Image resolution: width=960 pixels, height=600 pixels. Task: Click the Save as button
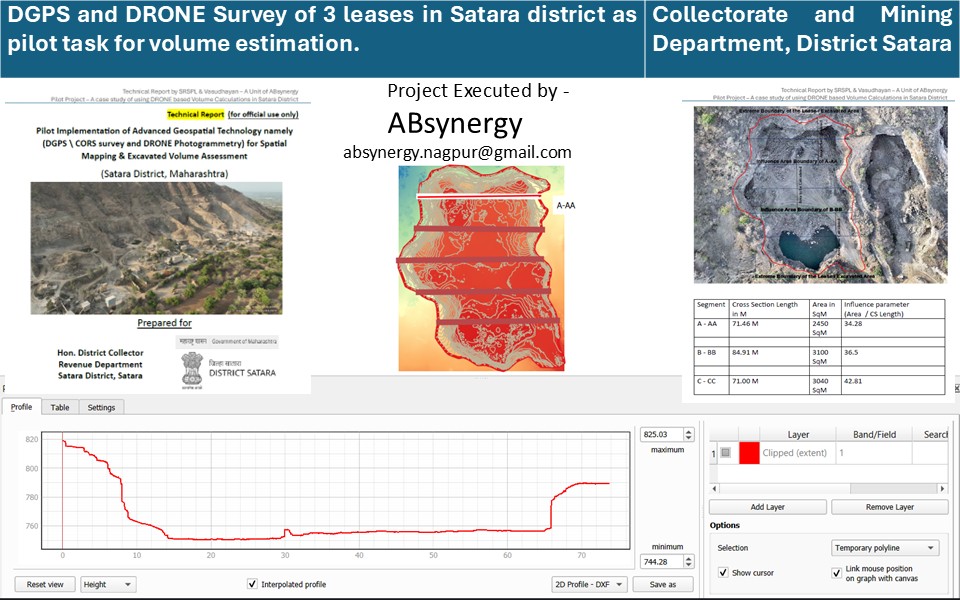point(662,584)
